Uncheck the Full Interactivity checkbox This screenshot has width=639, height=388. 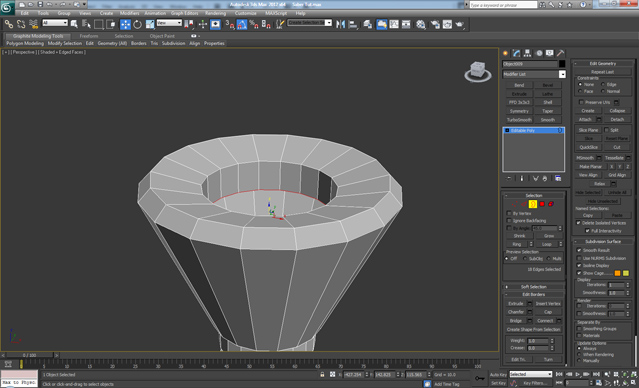point(587,231)
